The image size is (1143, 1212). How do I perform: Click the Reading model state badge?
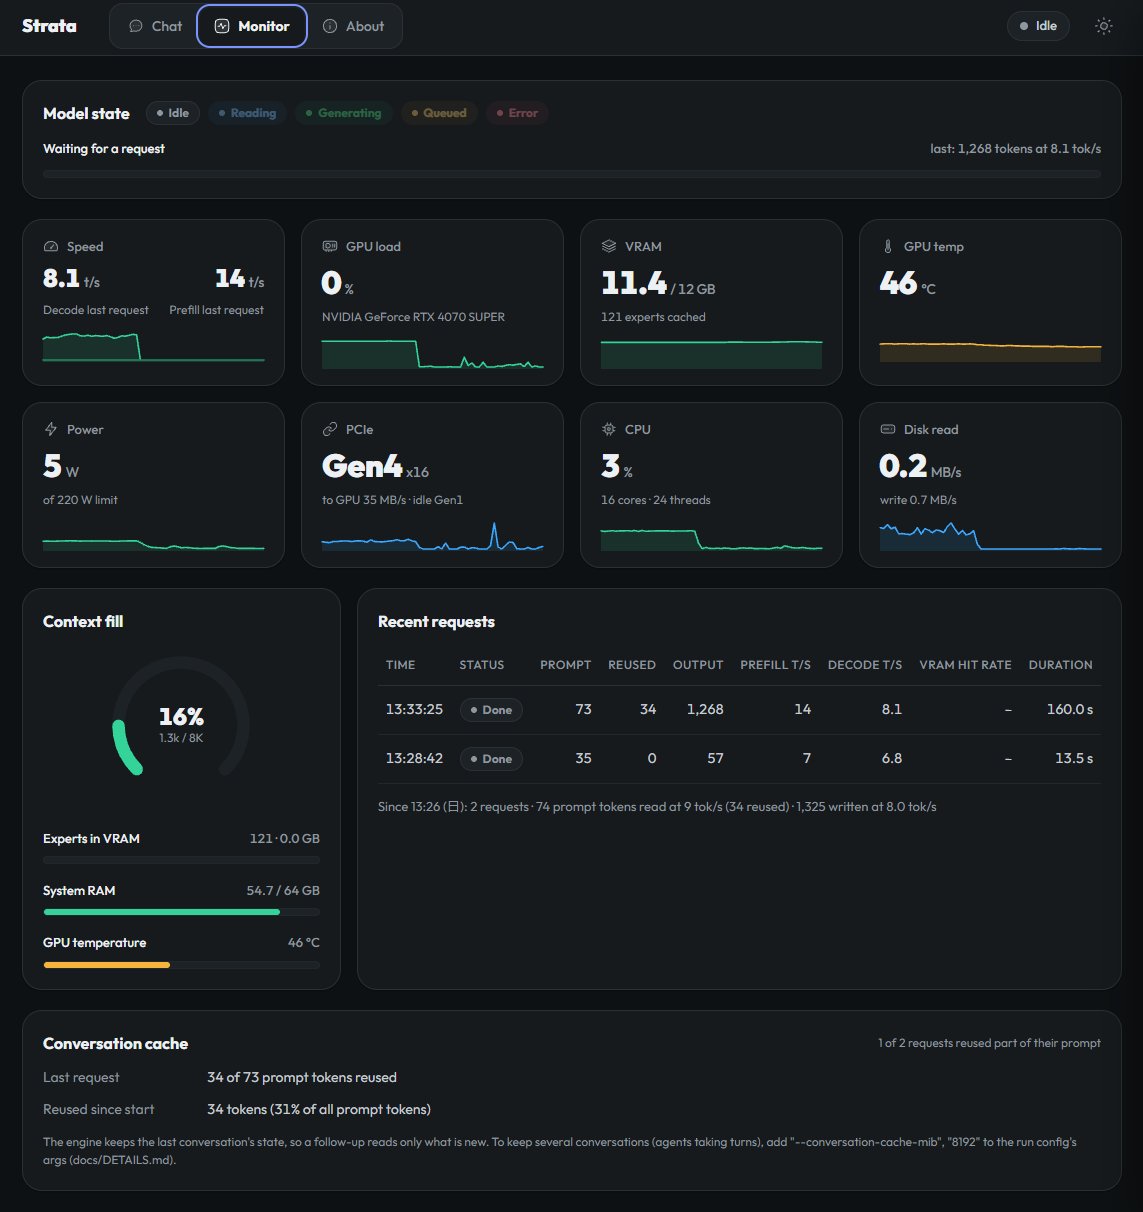pos(247,113)
